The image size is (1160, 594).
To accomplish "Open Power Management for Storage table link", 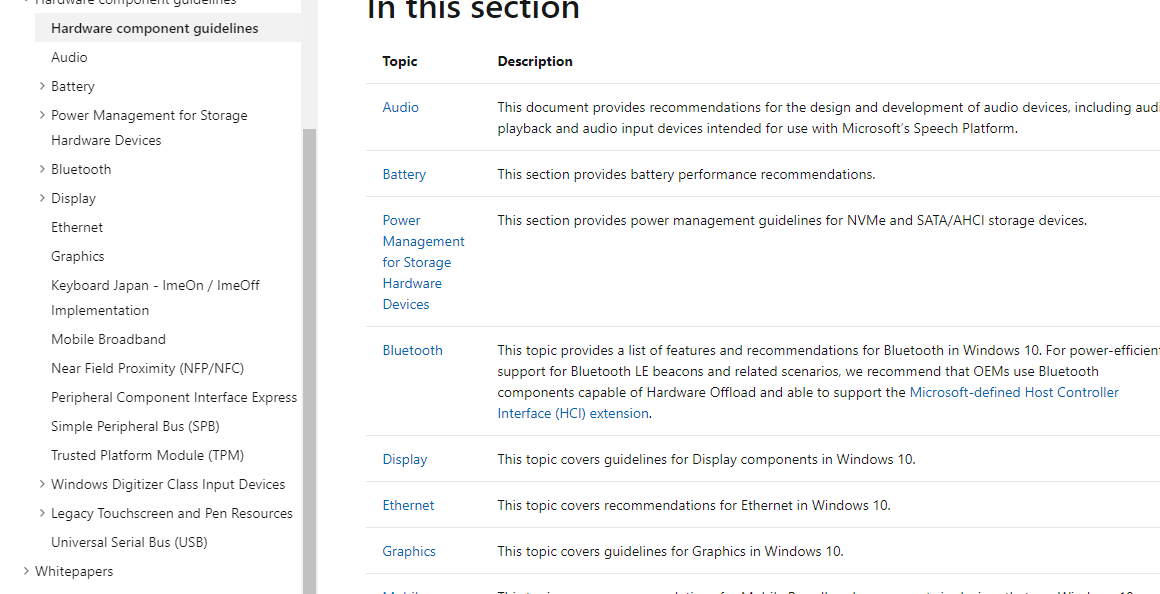I will pos(423,262).
